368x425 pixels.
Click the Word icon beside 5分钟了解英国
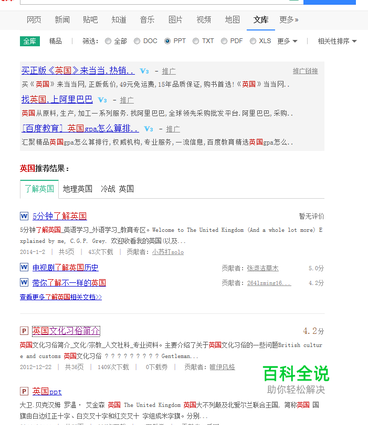tap(24, 216)
